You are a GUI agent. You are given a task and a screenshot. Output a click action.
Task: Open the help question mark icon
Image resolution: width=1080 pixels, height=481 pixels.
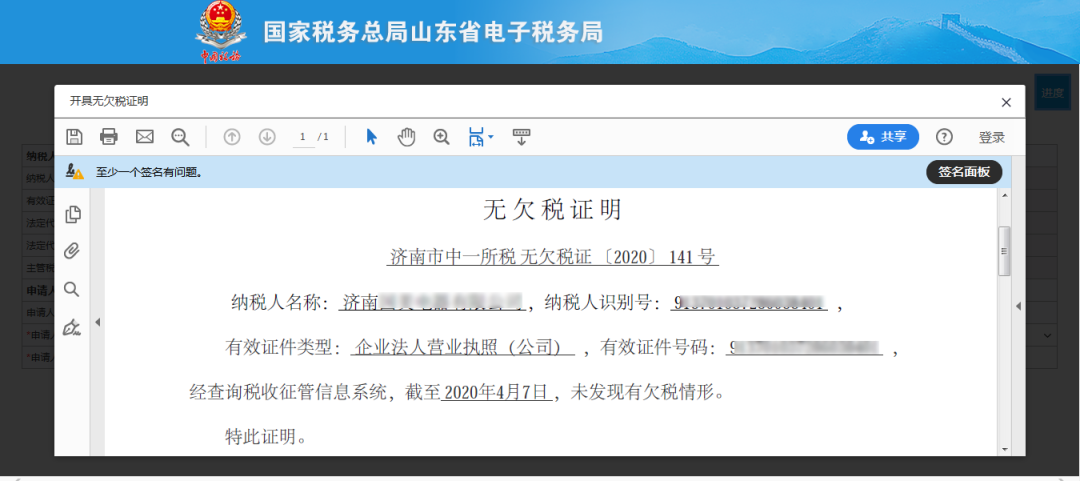pyautogui.click(x=944, y=136)
